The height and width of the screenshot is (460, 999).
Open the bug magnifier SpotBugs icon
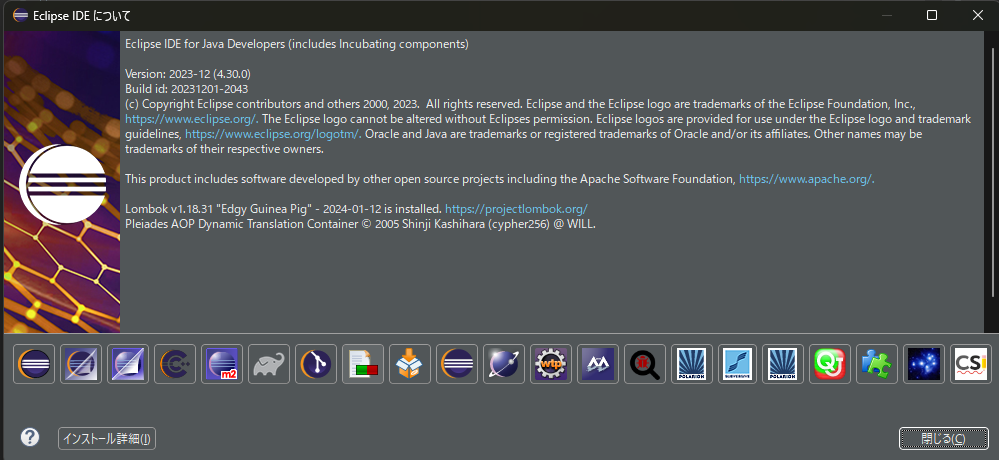645,364
